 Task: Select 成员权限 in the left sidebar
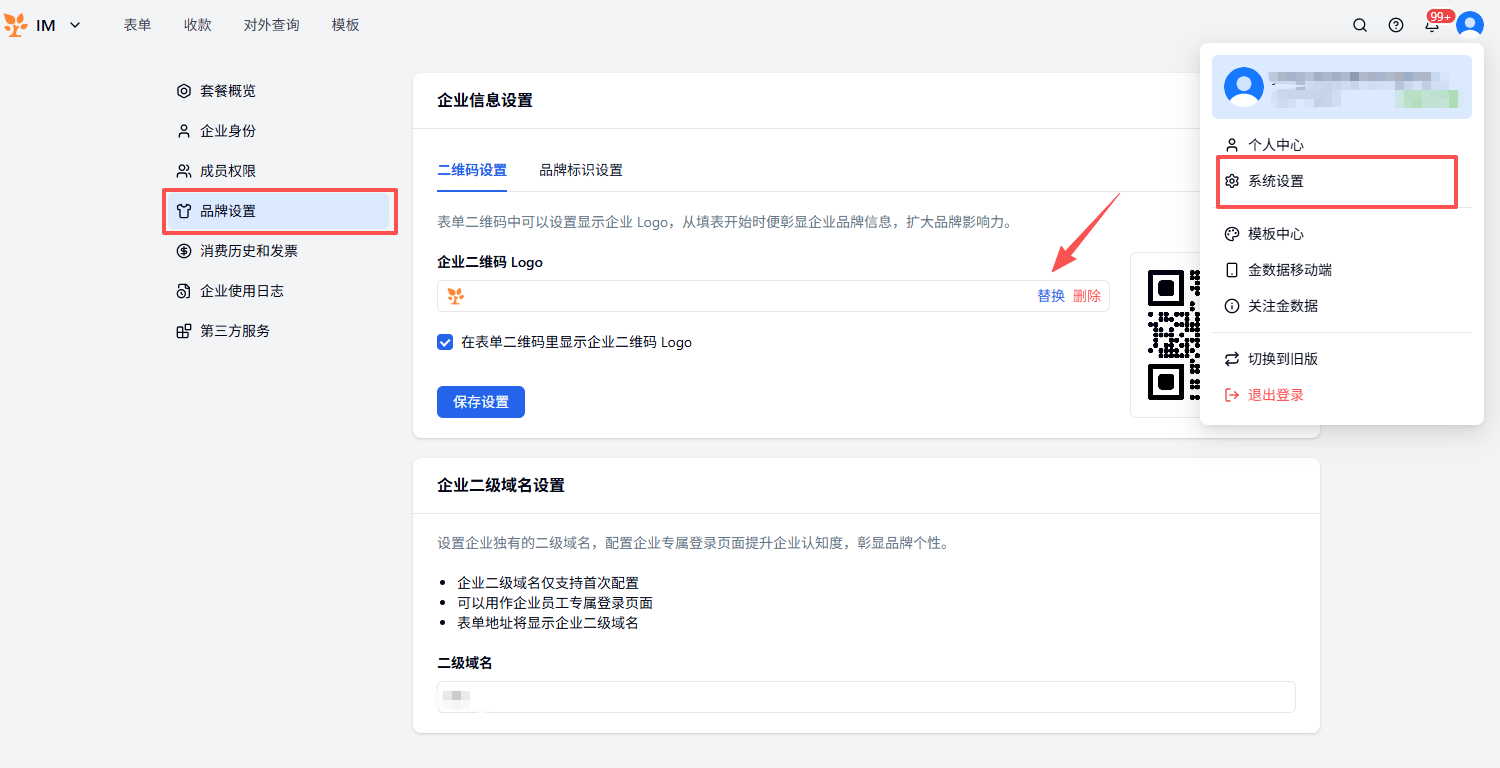(228, 171)
